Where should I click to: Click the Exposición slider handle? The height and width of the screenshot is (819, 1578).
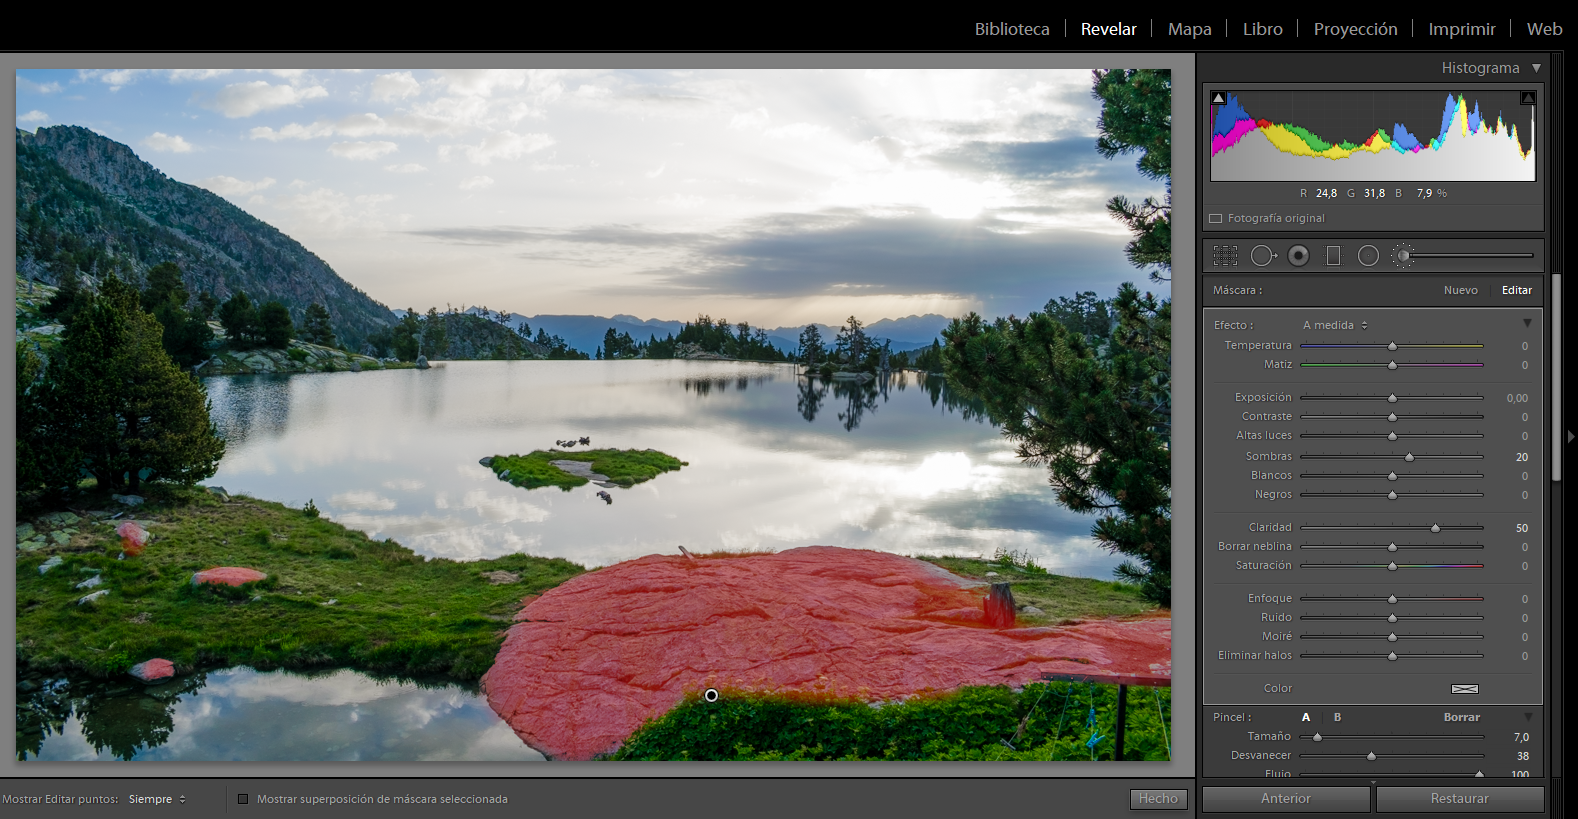pyautogui.click(x=1392, y=398)
